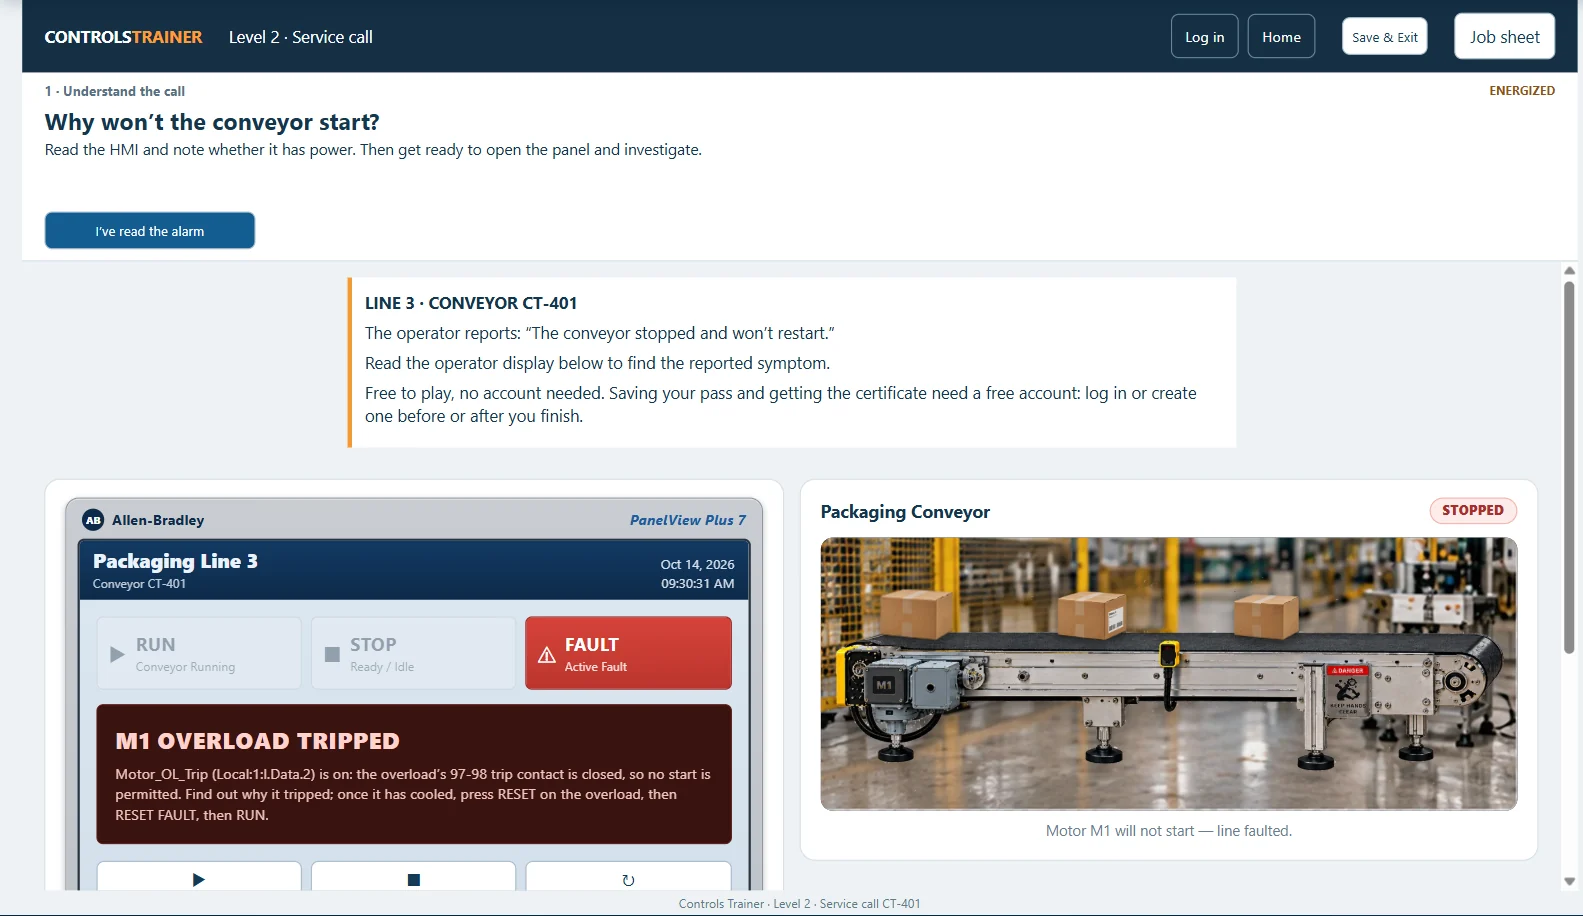The width and height of the screenshot is (1583, 916).
Task: Click the 'Oct 14, 2026' date on the HMI
Action: click(x=697, y=564)
